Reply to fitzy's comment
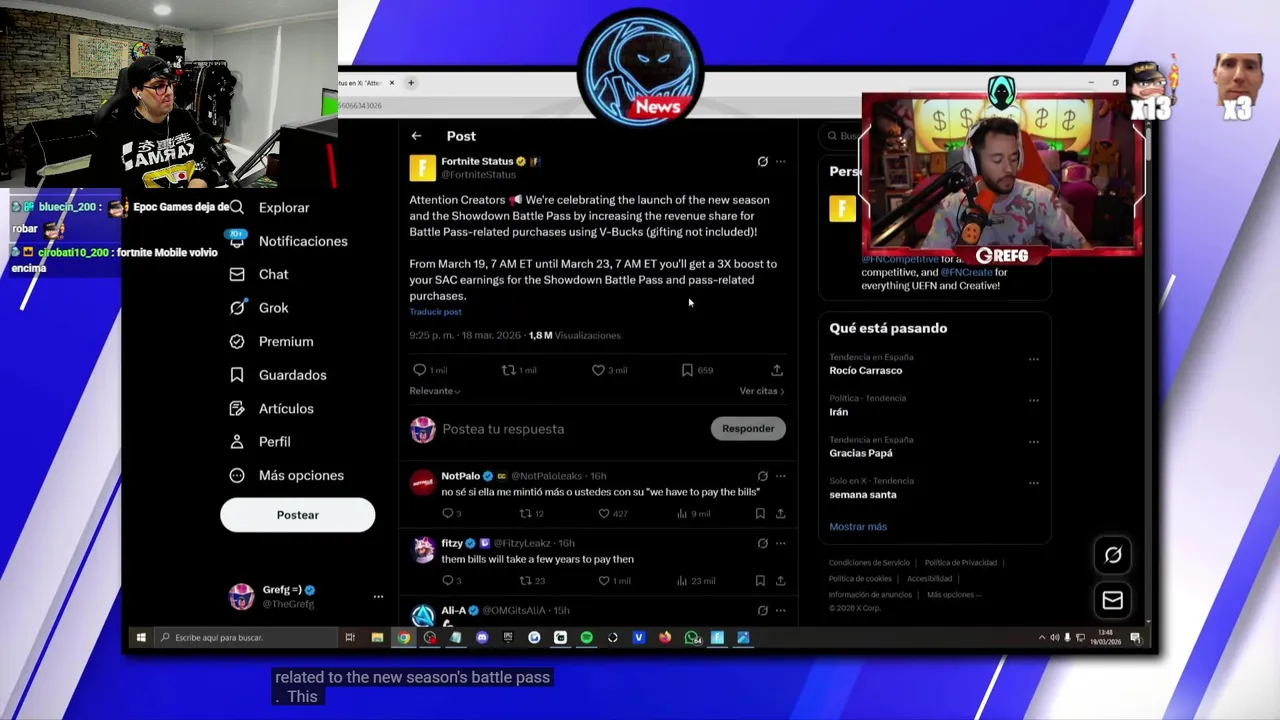Viewport: 1280px width, 720px height. 447,581
